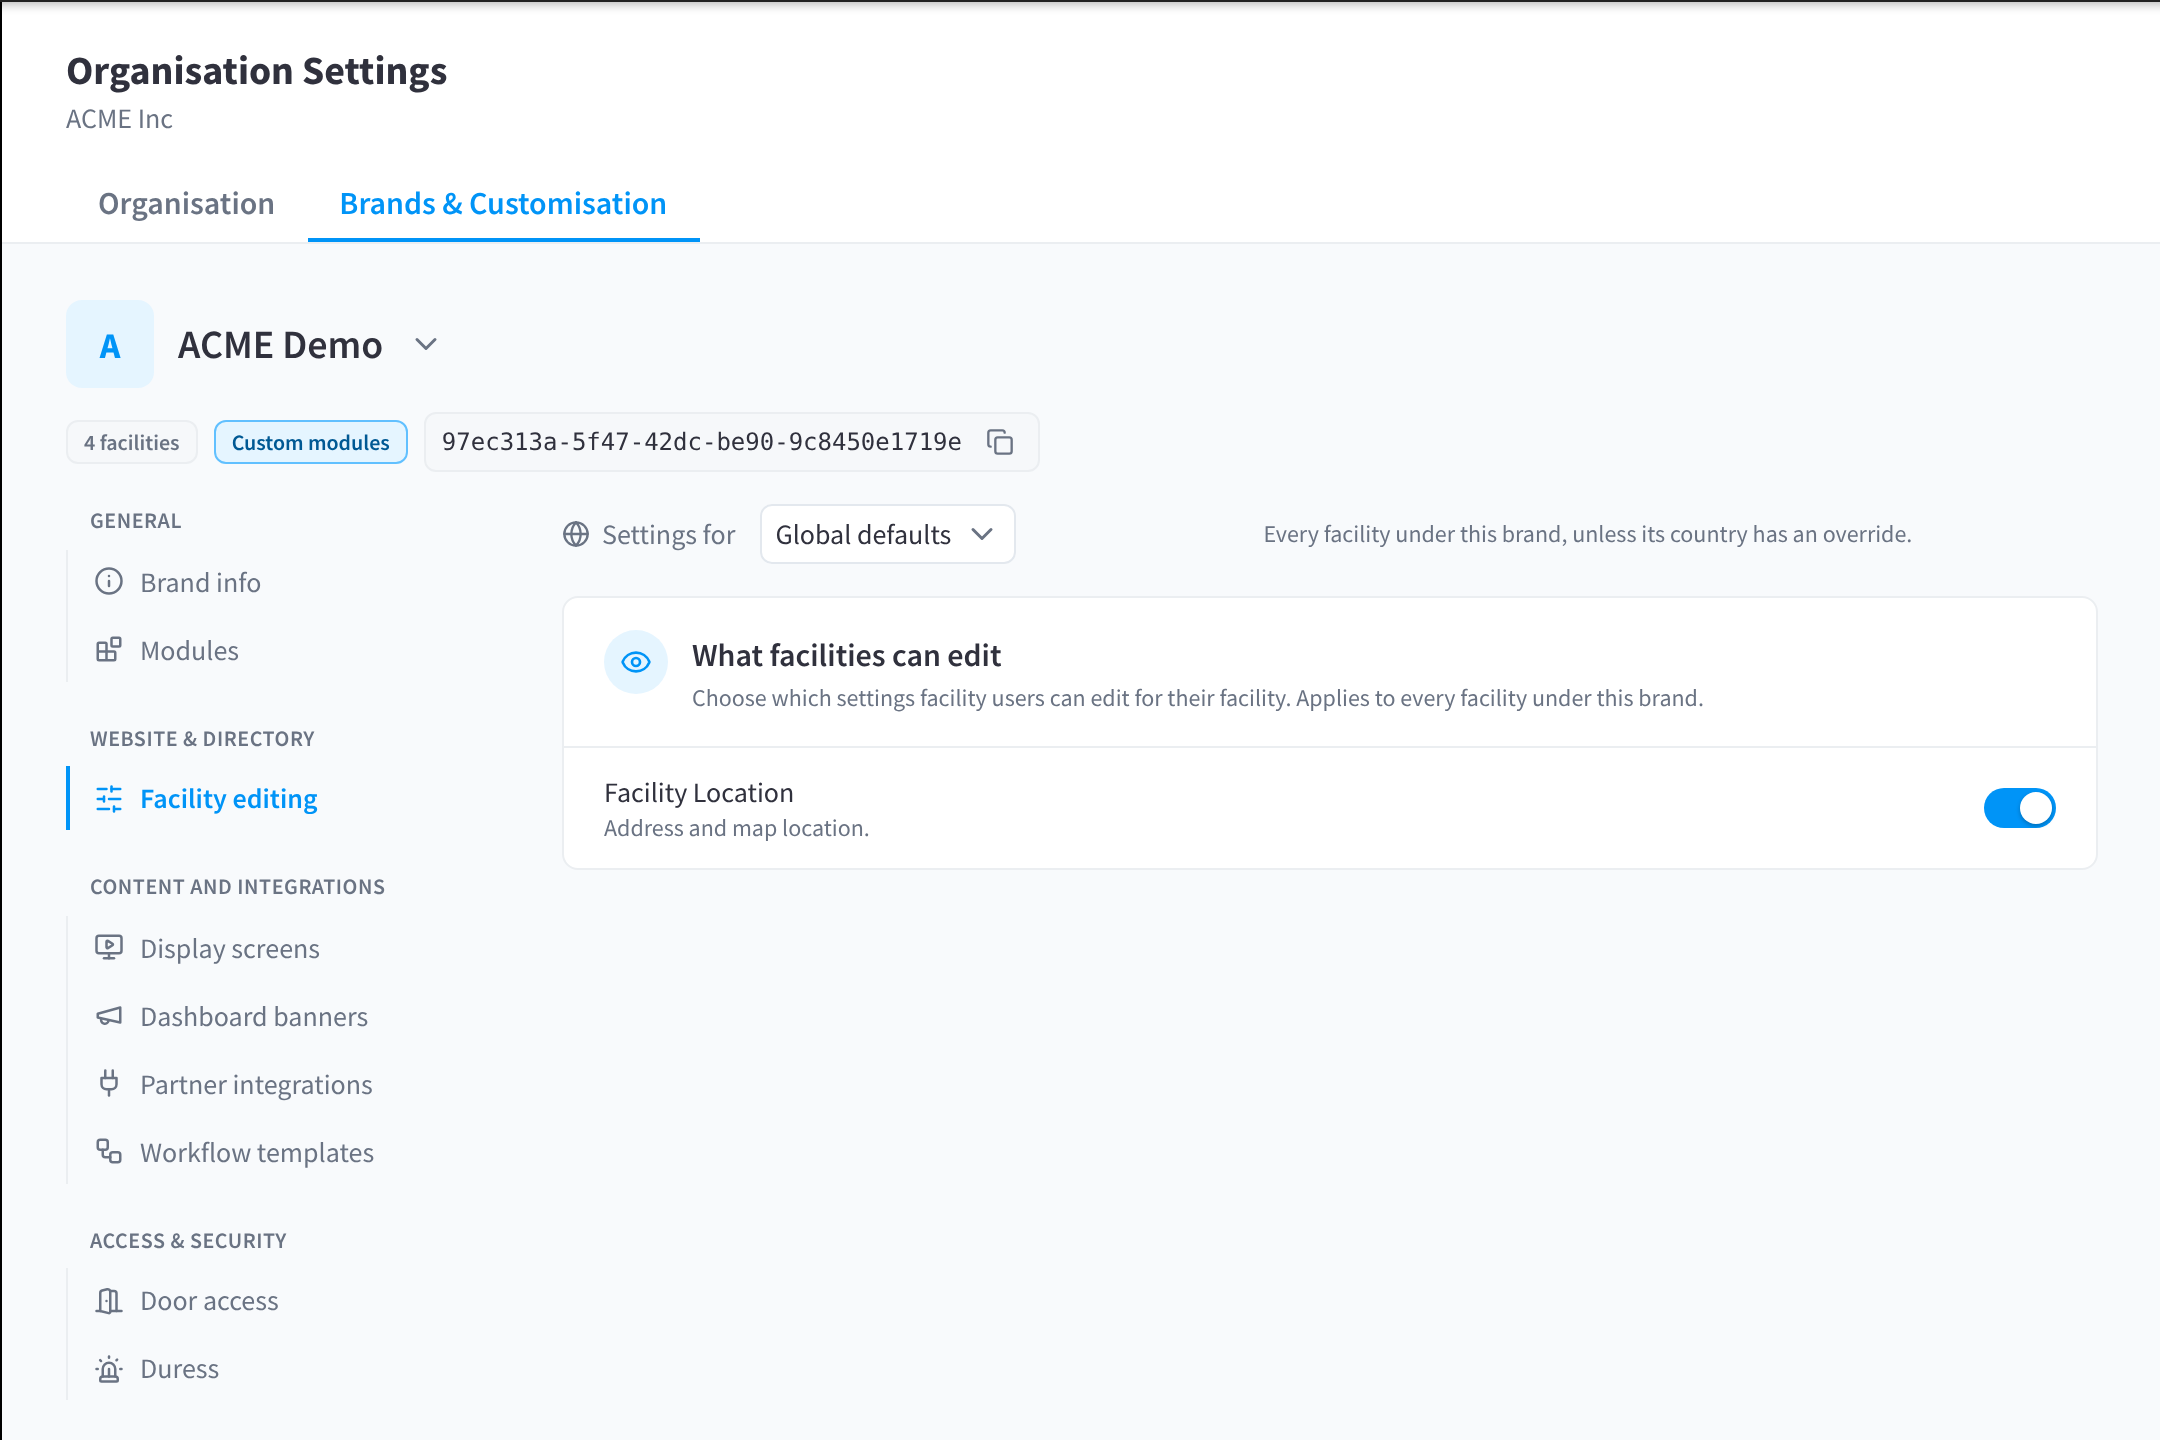2160x1440 pixels.
Task: Switch to the Organisation tab
Action: pos(186,204)
